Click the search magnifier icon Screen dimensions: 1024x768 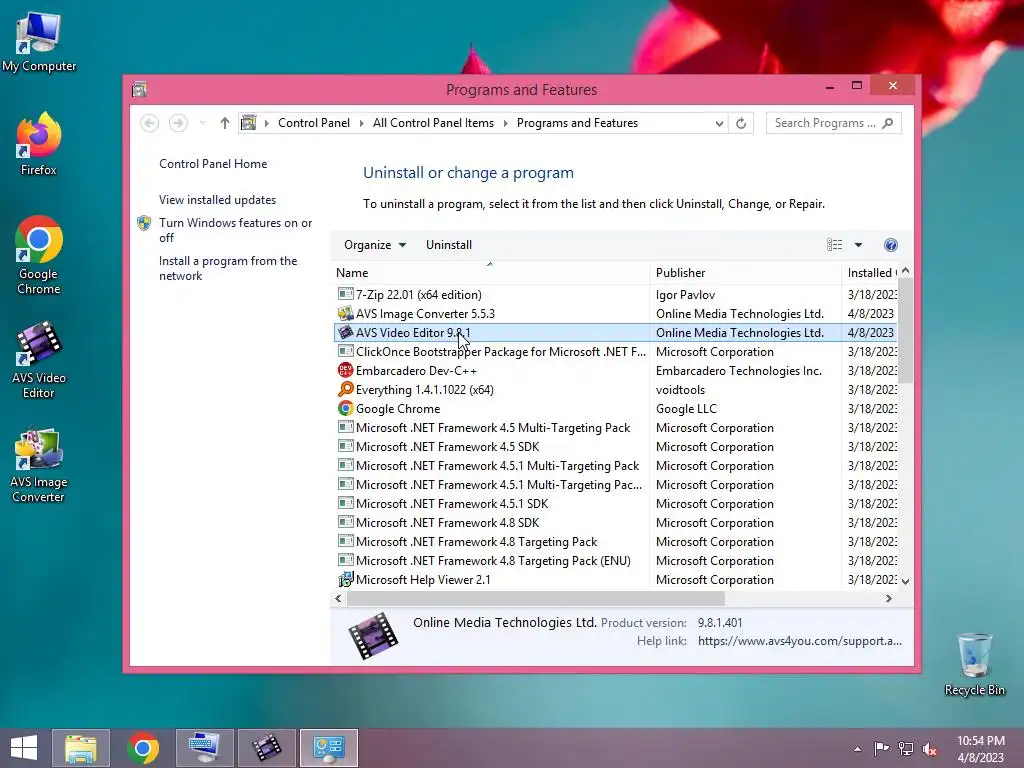[x=888, y=123]
